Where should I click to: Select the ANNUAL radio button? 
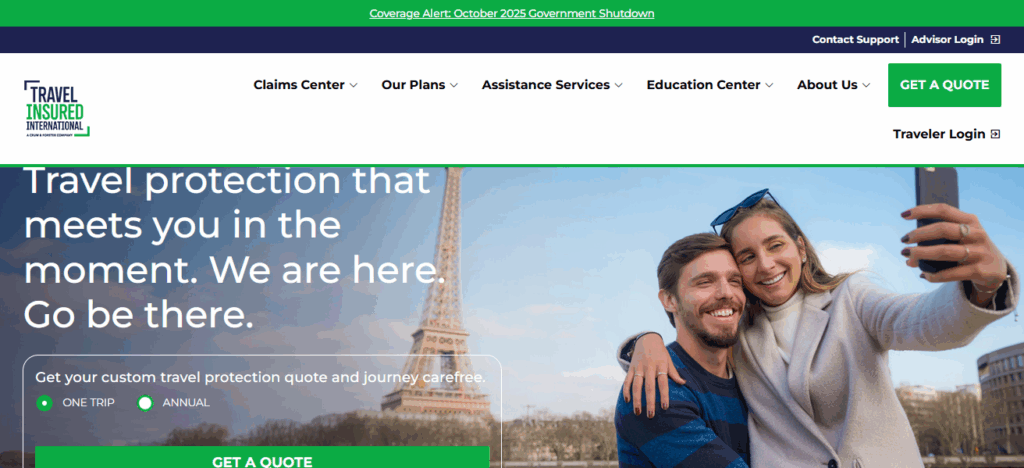click(145, 403)
